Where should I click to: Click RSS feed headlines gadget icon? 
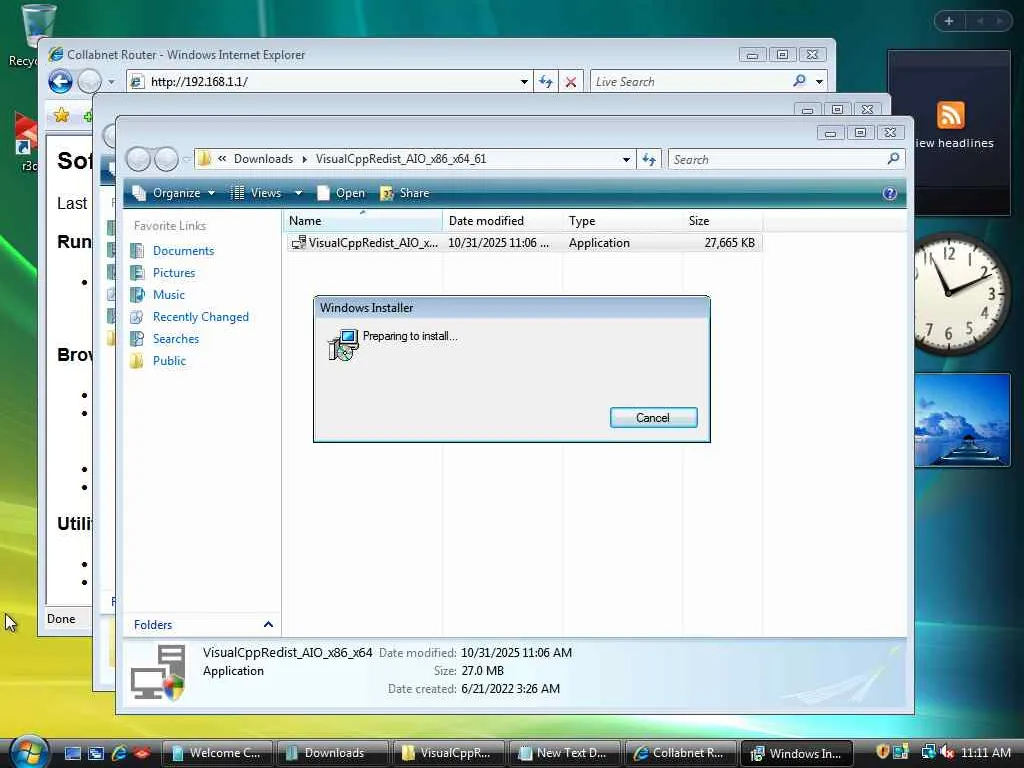coord(951,115)
